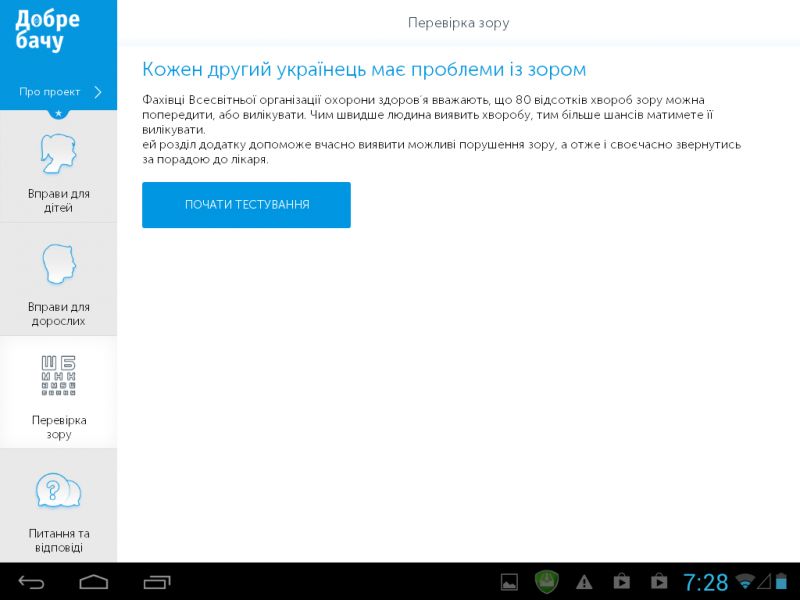
Task: Tap the Android back arrow
Action: tap(31, 582)
